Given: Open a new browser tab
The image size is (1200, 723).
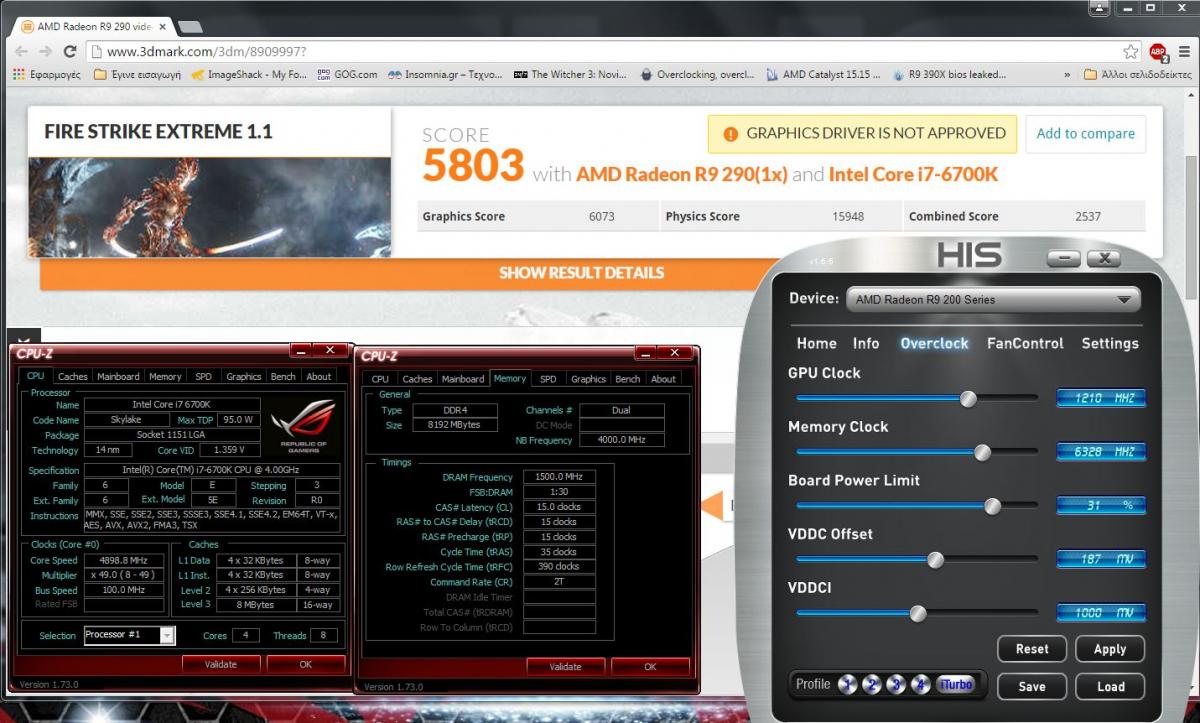Looking at the screenshot, I should [189, 25].
